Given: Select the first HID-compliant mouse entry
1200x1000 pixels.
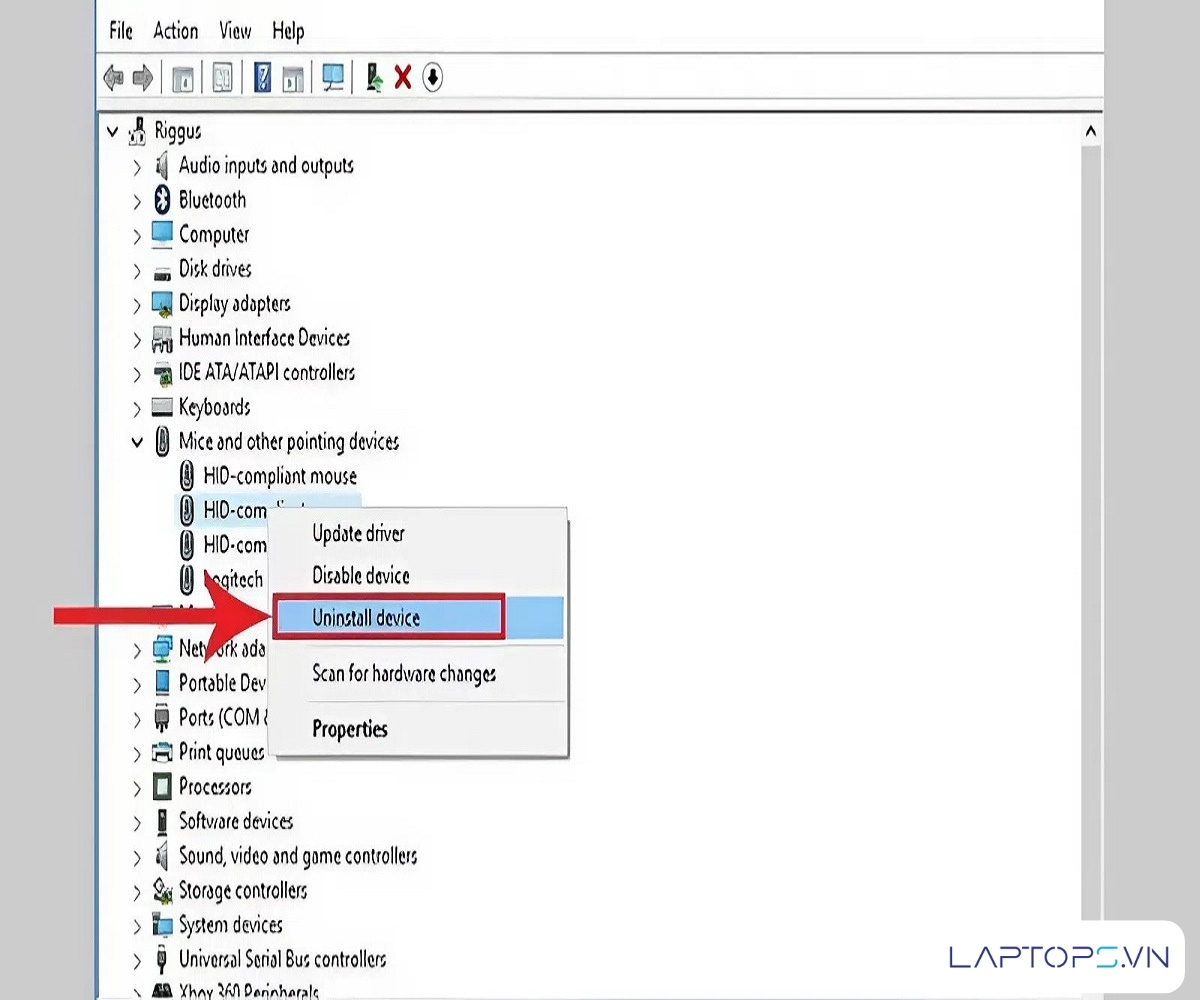Looking at the screenshot, I should (279, 476).
